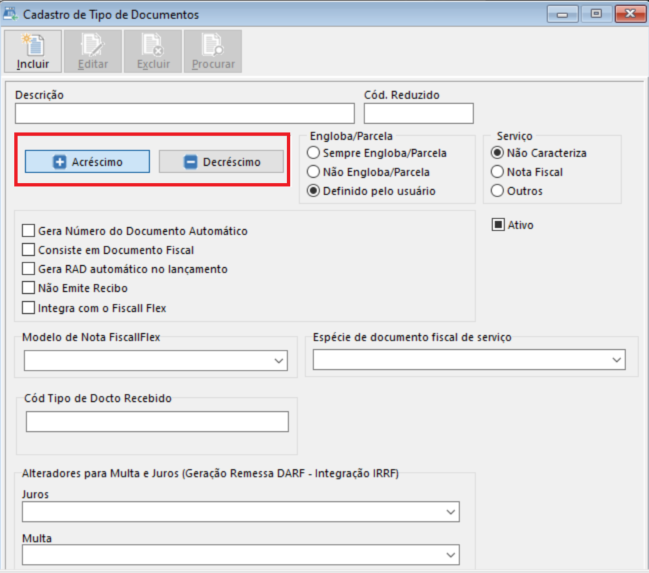Click the Acréscimo button
The image size is (649, 573).
(87, 161)
